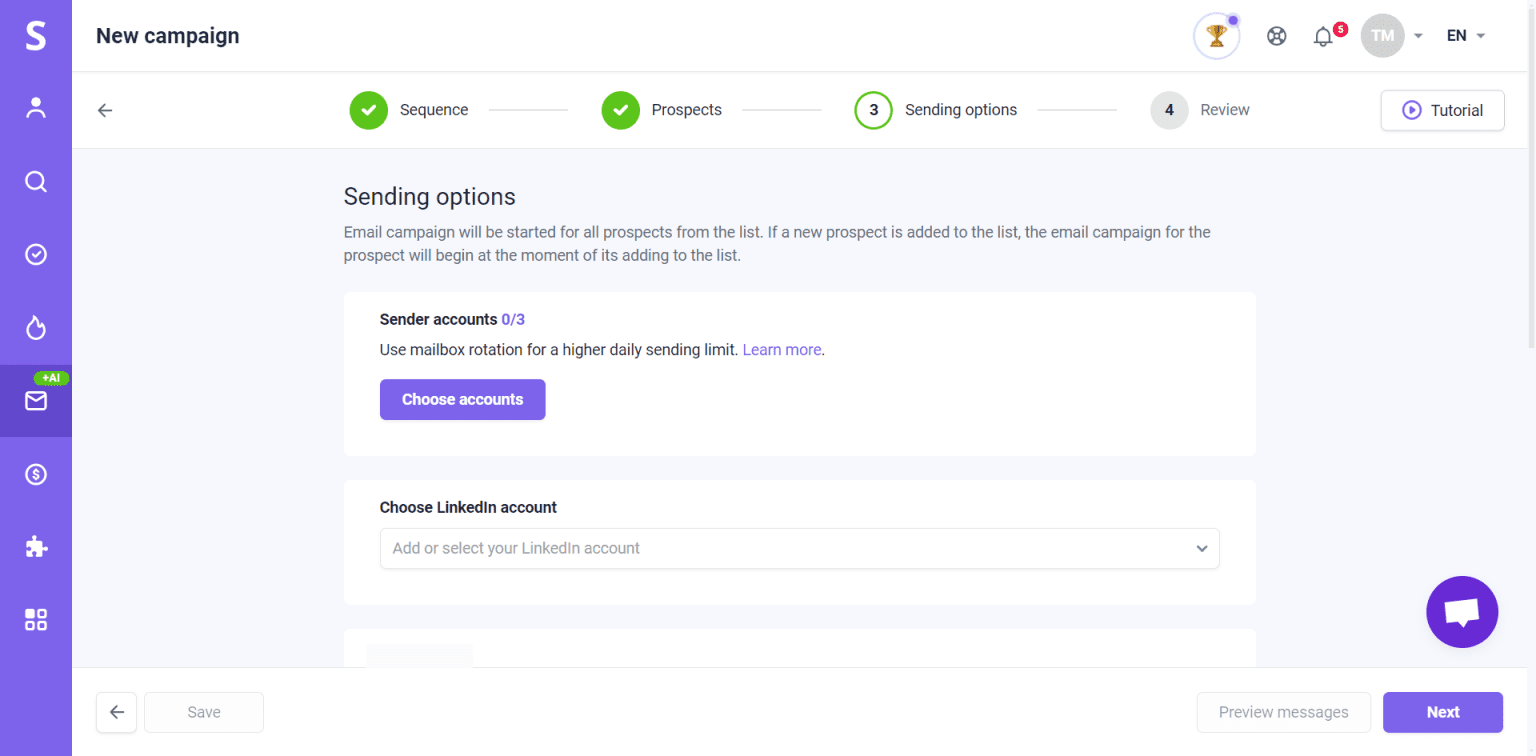Select the Email Finder magnifier icon

coord(36,181)
